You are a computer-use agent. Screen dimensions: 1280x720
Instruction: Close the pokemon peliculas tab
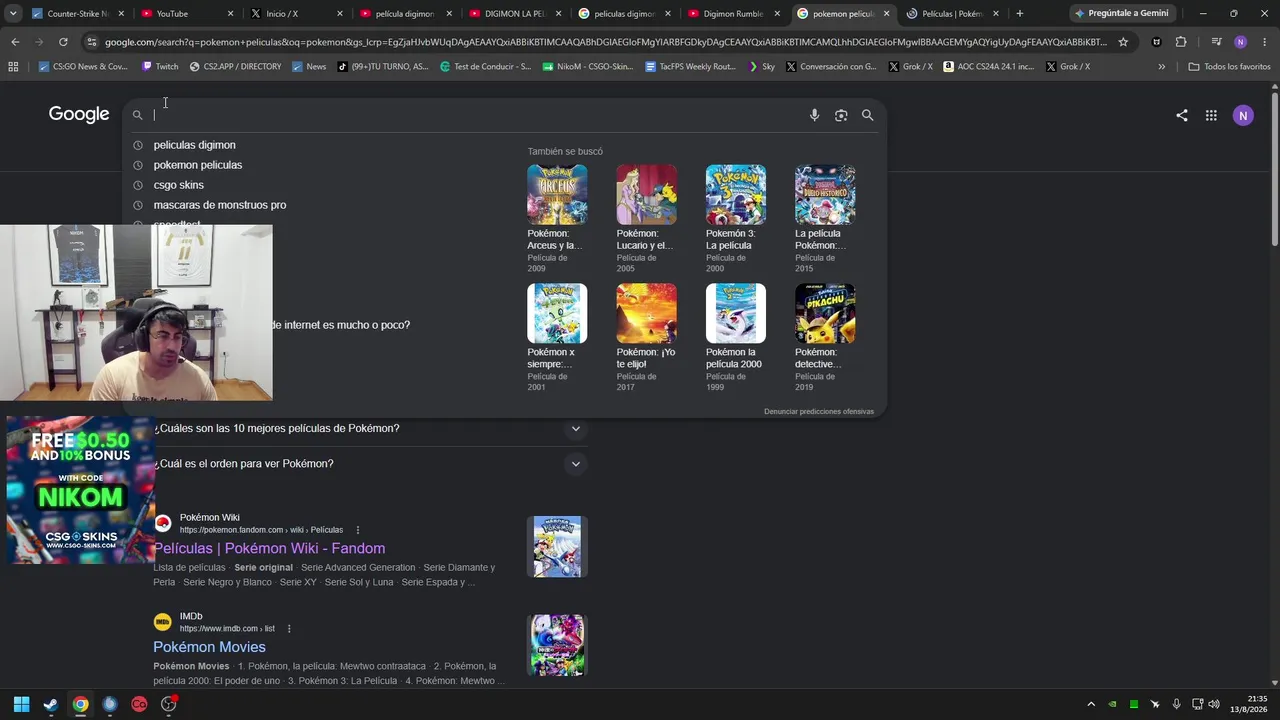pos(886,14)
